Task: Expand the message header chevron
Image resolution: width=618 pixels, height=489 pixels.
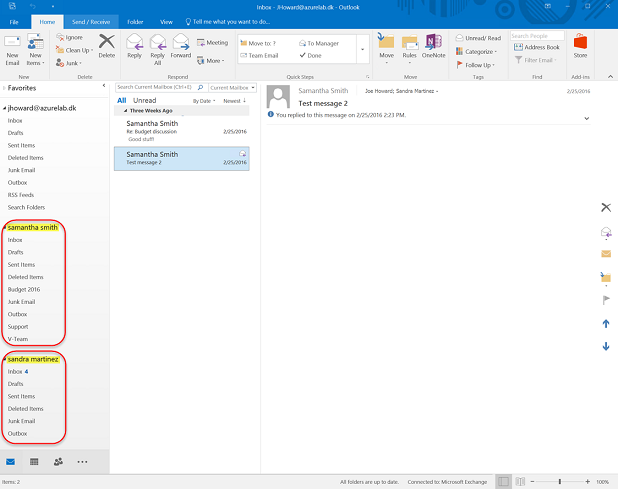Action: (x=586, y=118)
